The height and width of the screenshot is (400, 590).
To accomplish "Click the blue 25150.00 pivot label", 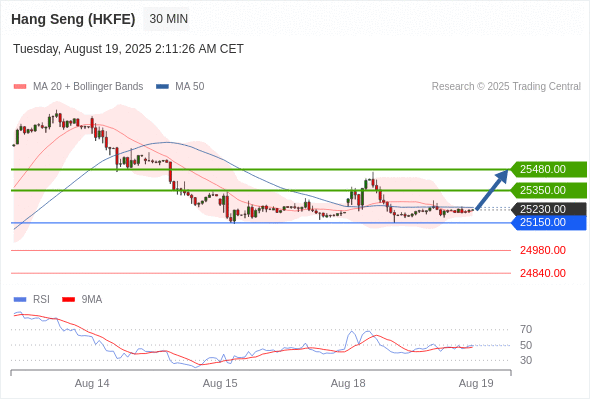I will click(x=549, y=223).
